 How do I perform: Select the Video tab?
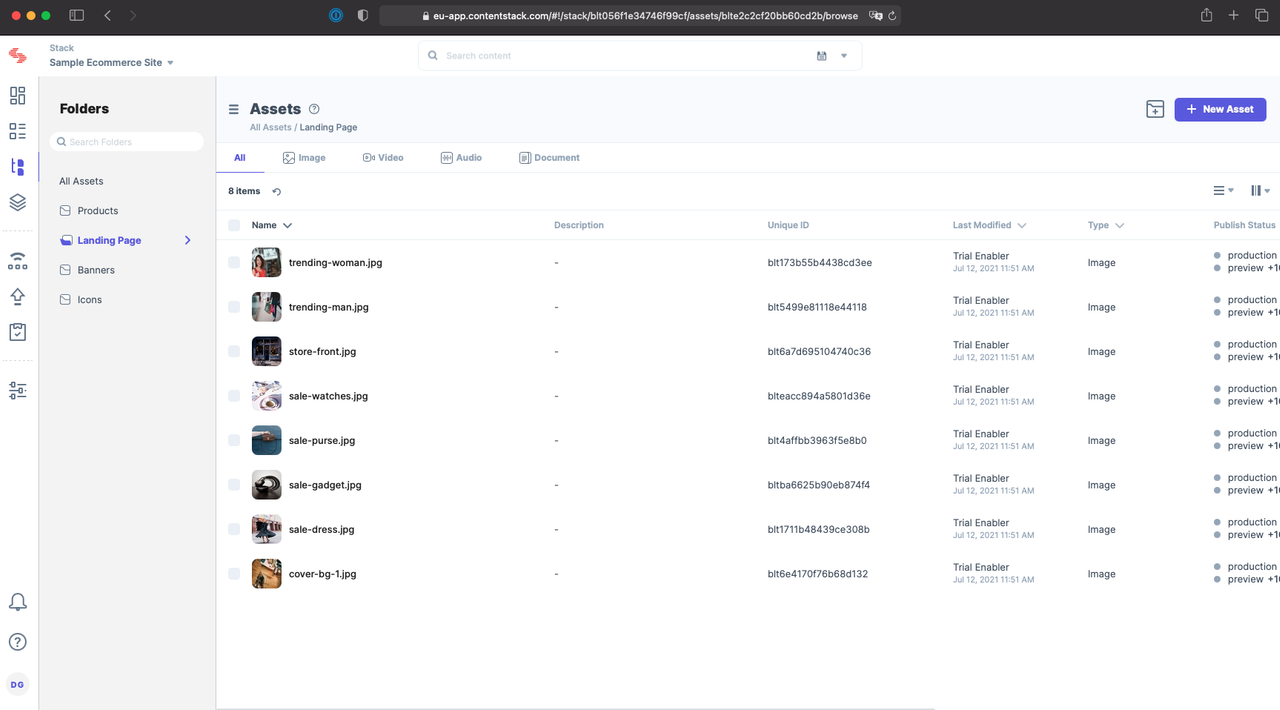[383, 157]
